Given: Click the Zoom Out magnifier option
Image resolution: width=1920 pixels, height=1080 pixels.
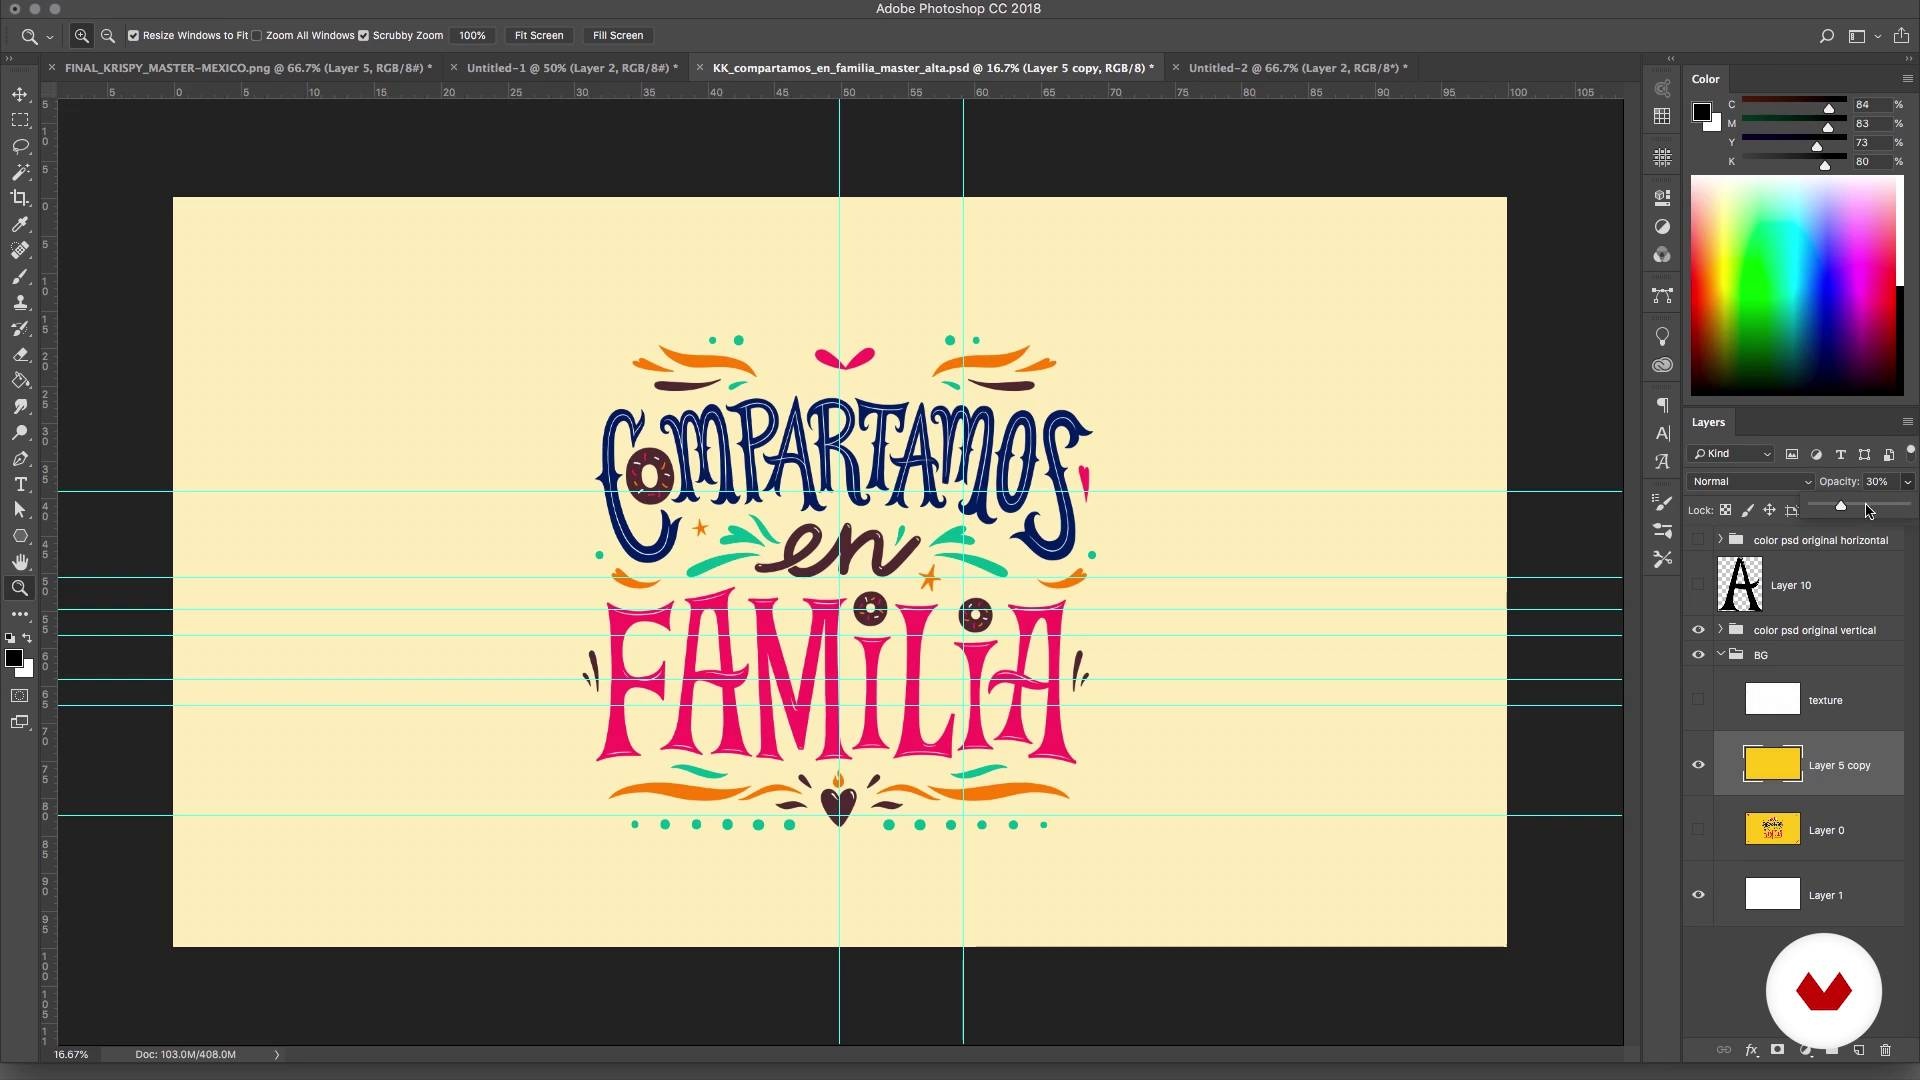Looking at the screenshot, I should [108, 36].
